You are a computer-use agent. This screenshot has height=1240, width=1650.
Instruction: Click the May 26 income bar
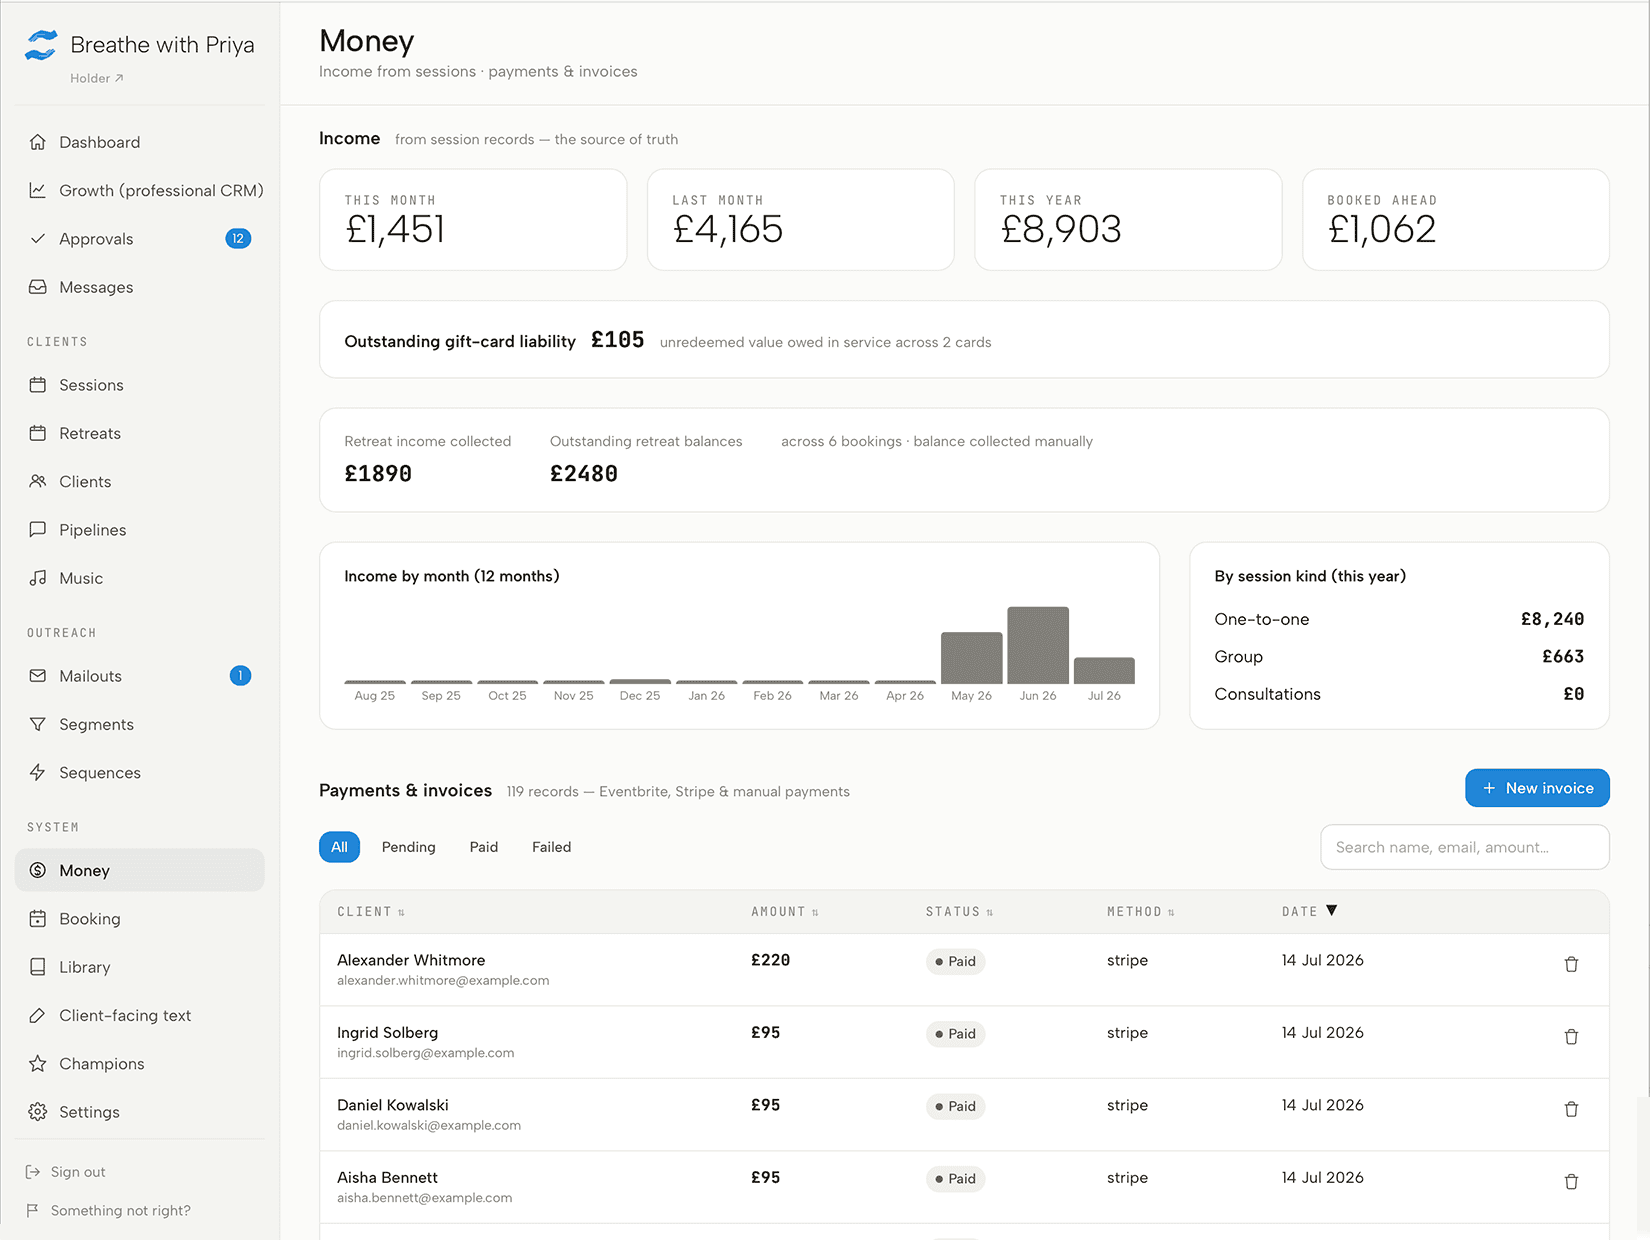point(971,658)
